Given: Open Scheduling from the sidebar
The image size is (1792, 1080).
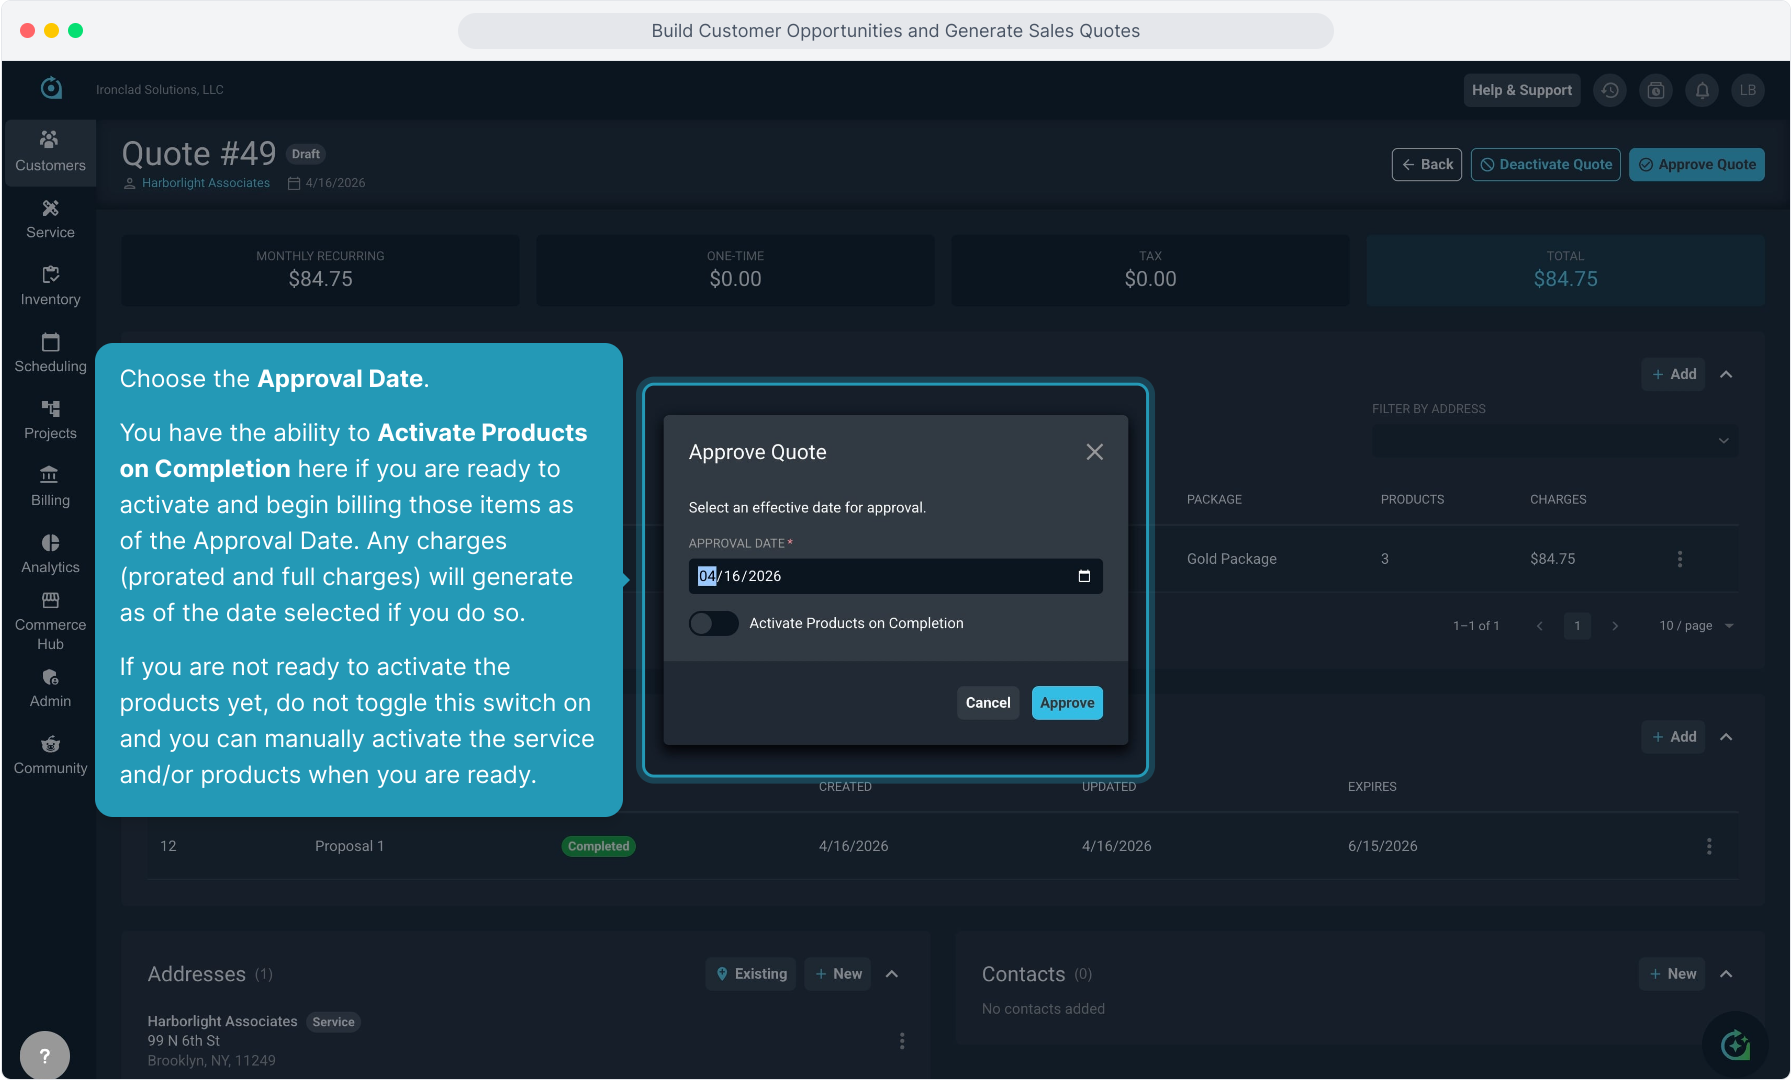Looking at the screenshot, I should click(x=50, y=352).
